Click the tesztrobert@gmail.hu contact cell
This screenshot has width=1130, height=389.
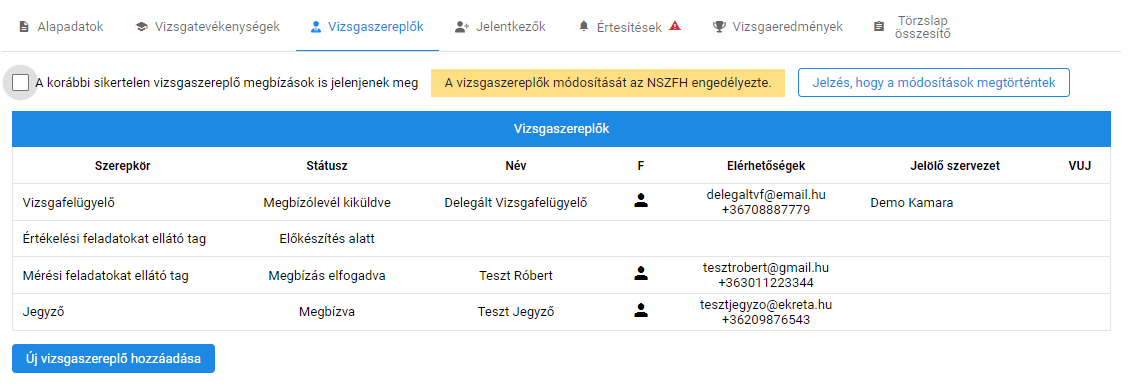(x=766, y=275)
